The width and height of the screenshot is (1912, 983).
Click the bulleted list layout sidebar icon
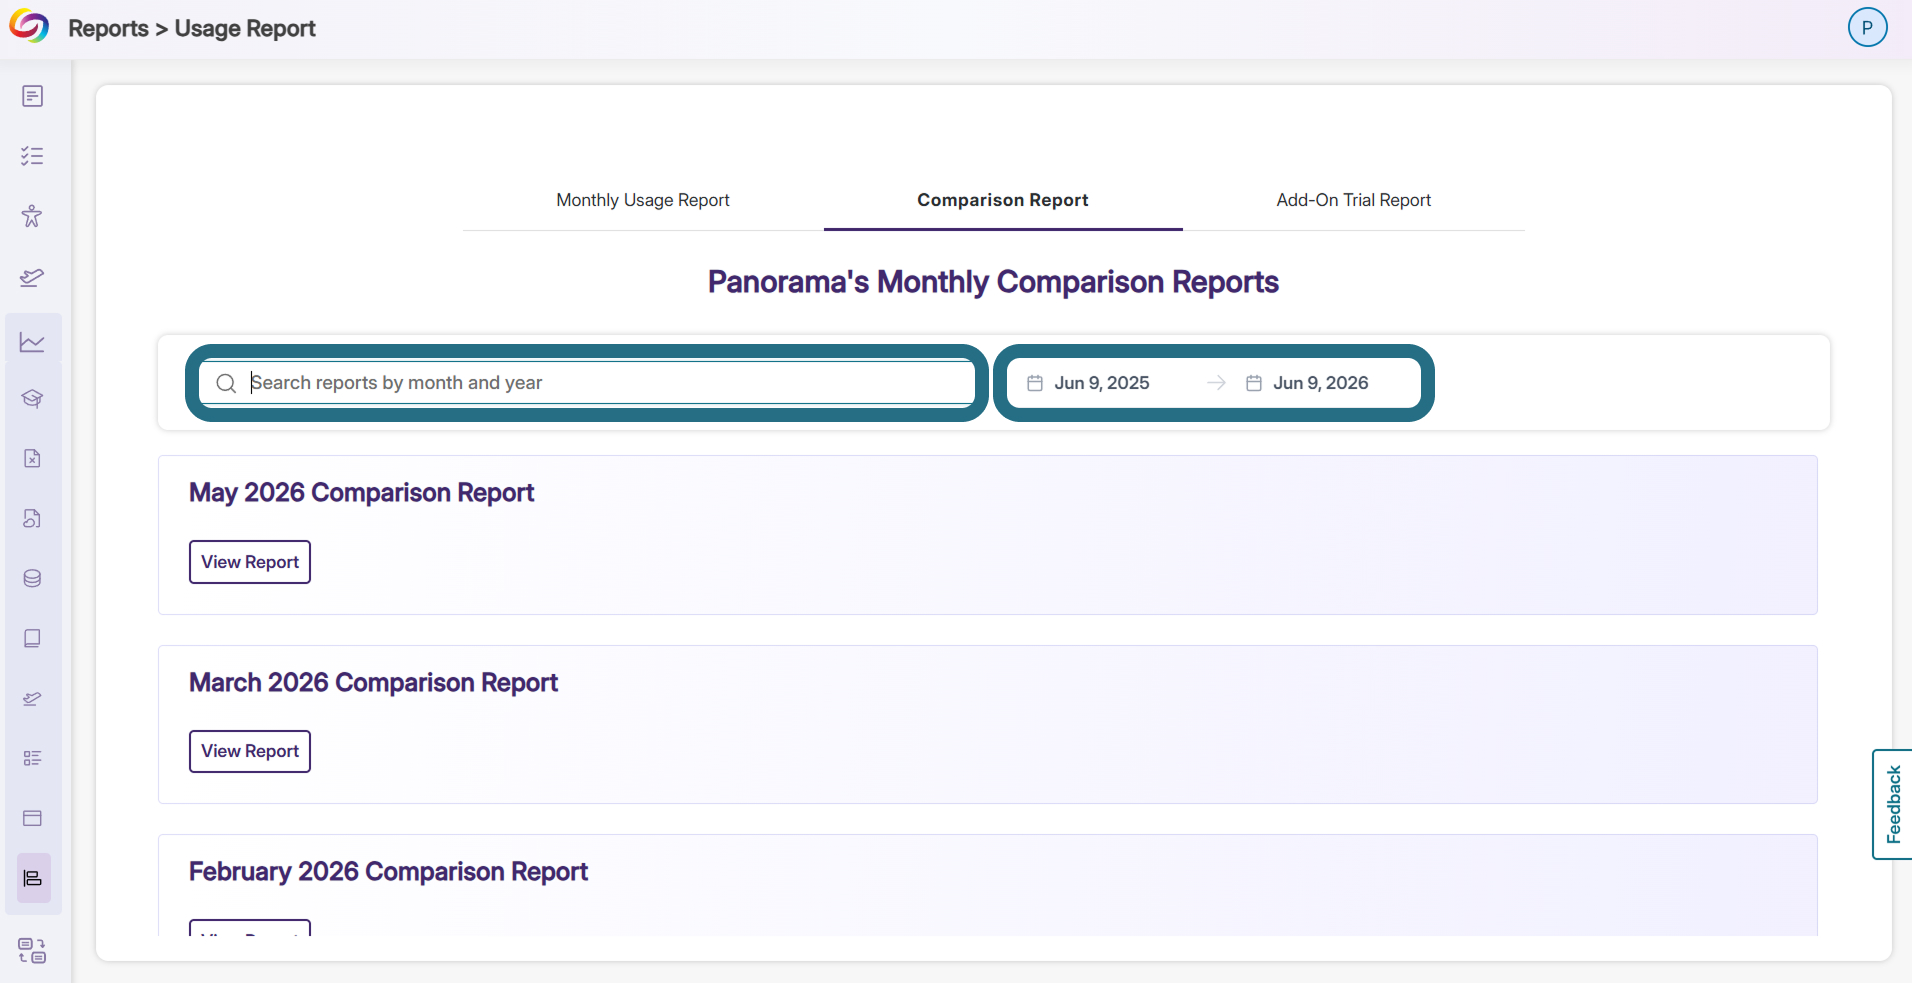32,758
